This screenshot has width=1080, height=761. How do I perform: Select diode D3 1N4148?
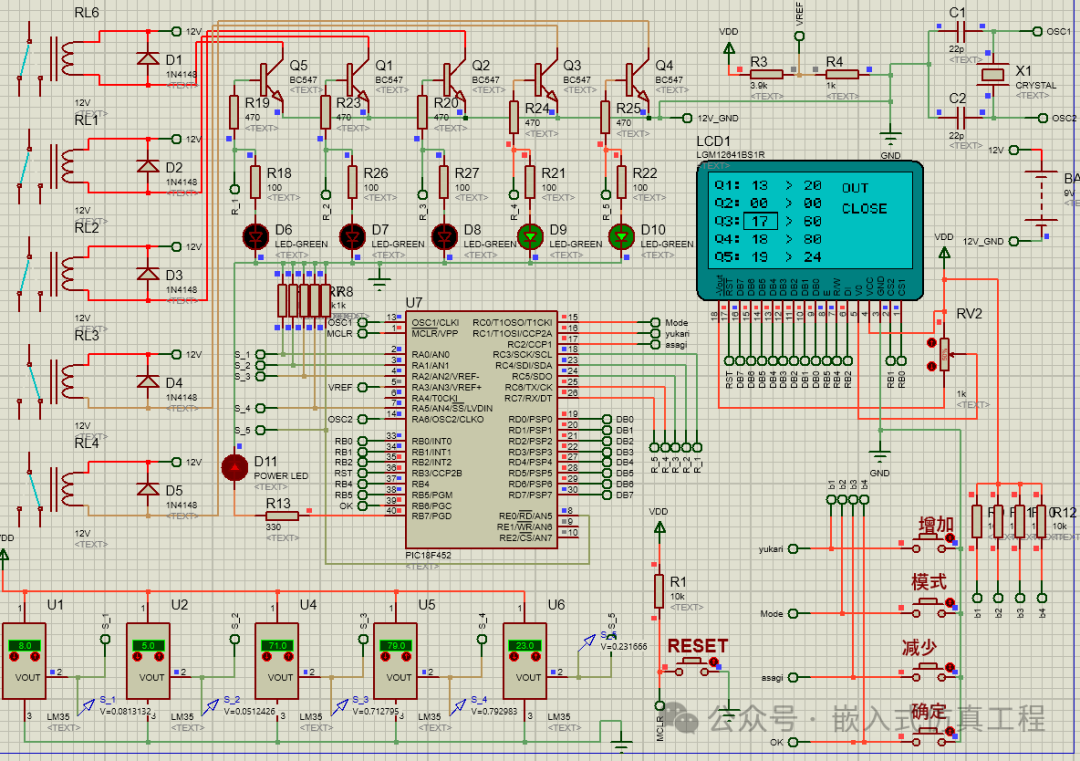coord(148,273)
